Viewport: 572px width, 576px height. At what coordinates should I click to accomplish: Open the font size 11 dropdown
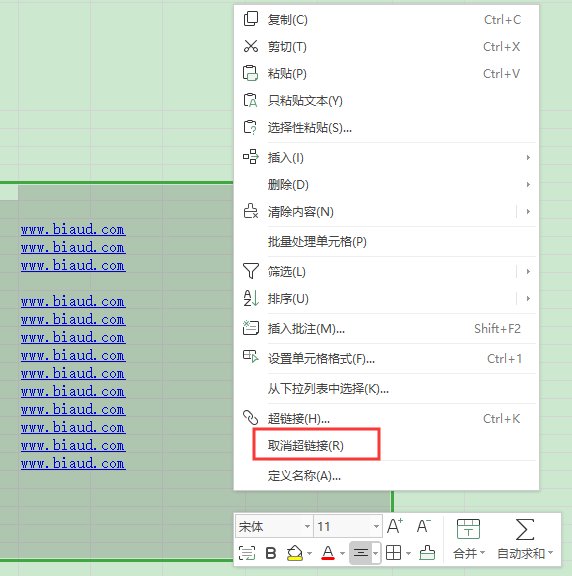coord(376,526)
